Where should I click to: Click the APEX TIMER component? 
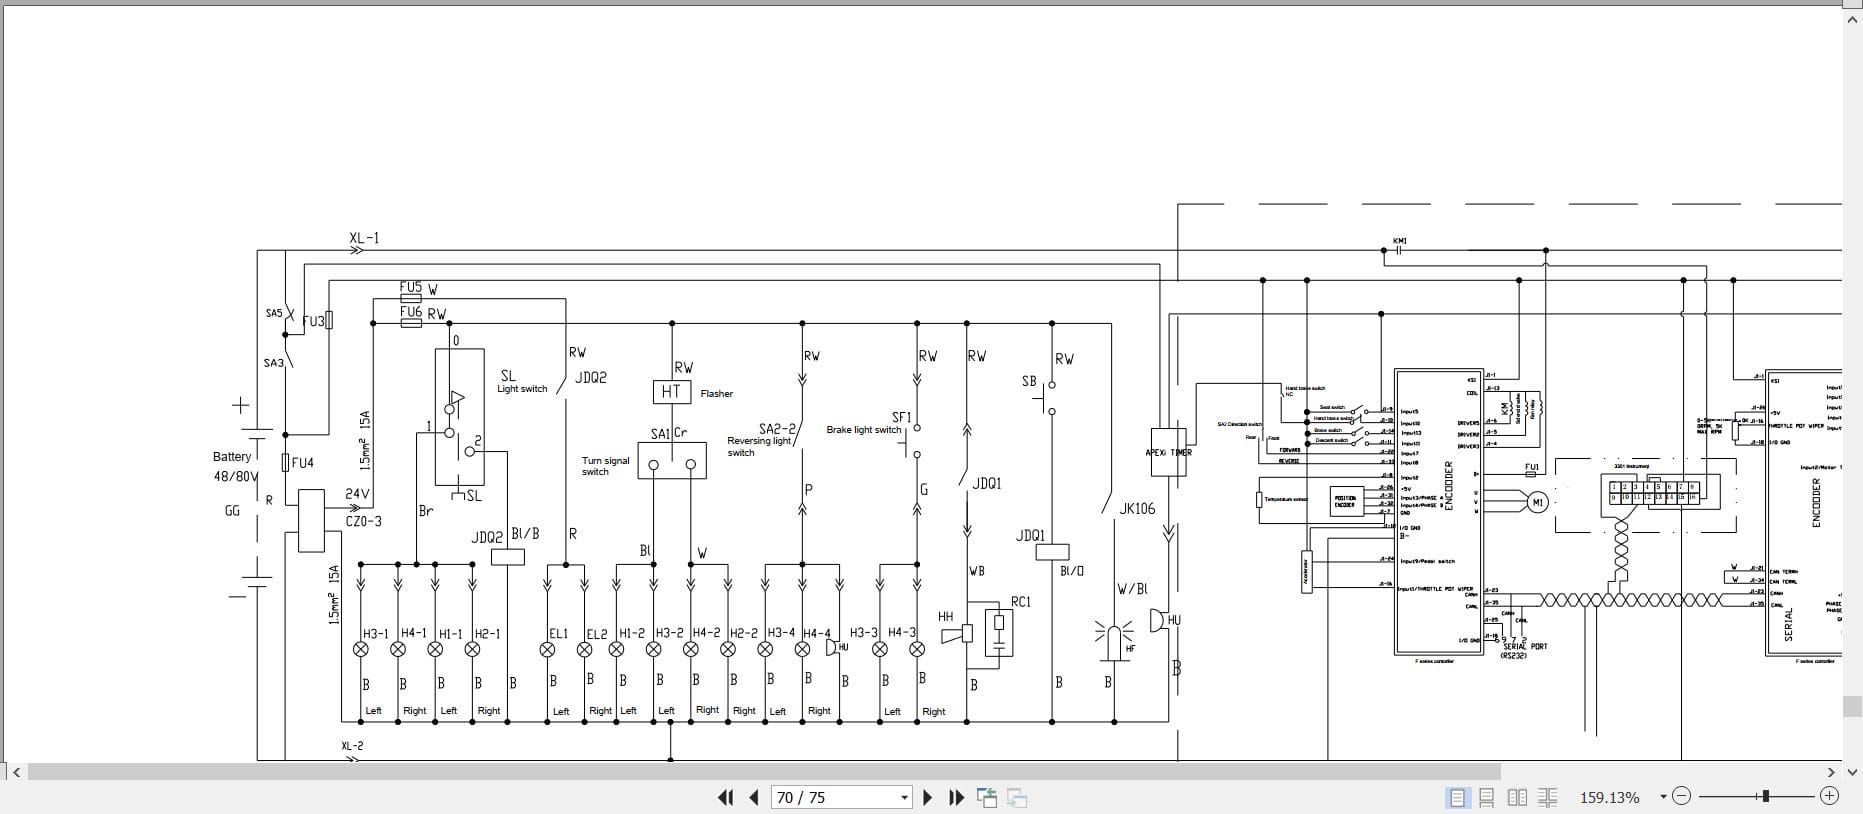(x=1168, y=452)
